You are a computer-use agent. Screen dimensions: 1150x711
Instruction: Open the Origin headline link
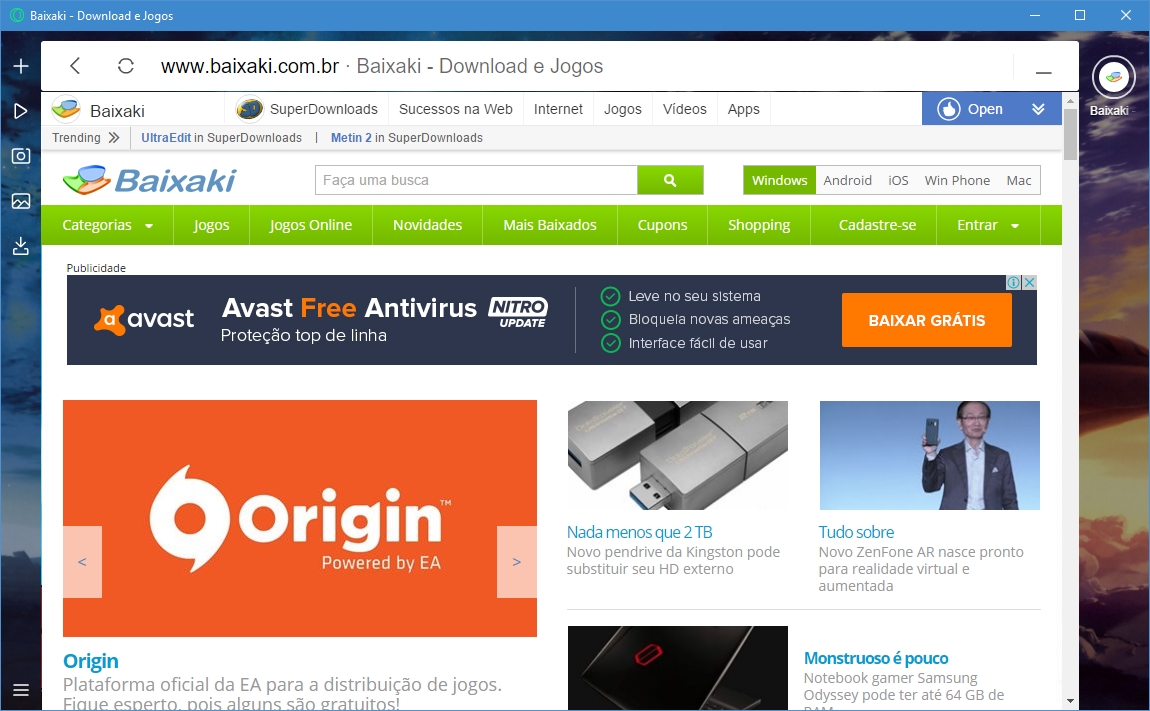coord(91,661)
